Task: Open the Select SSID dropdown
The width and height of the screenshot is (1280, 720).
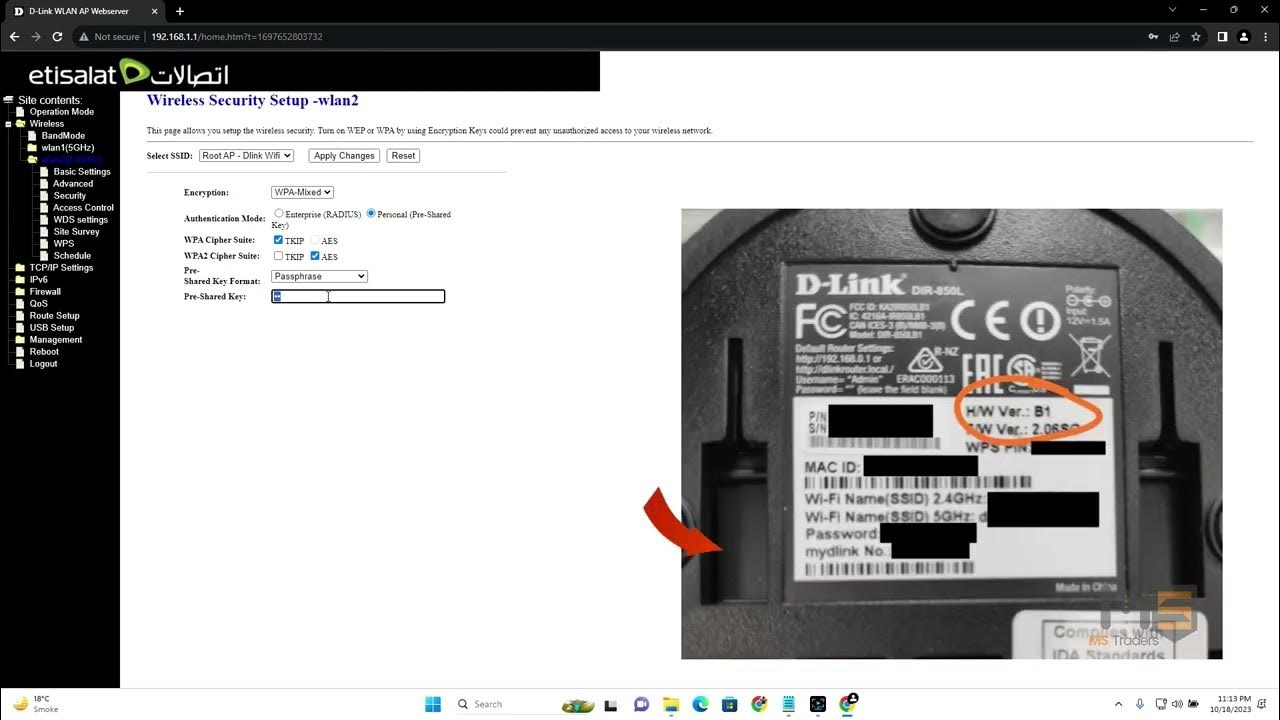Action: tap(246, 156)
